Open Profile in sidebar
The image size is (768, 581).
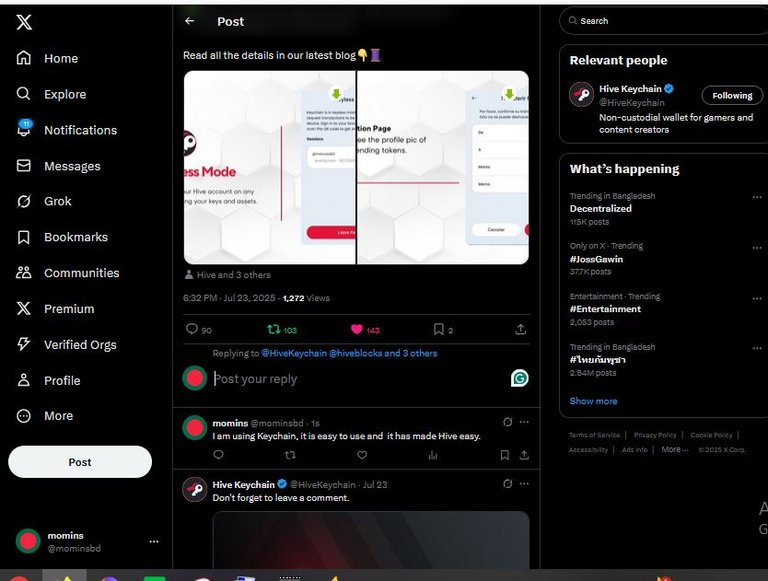[x=48, y=380]
